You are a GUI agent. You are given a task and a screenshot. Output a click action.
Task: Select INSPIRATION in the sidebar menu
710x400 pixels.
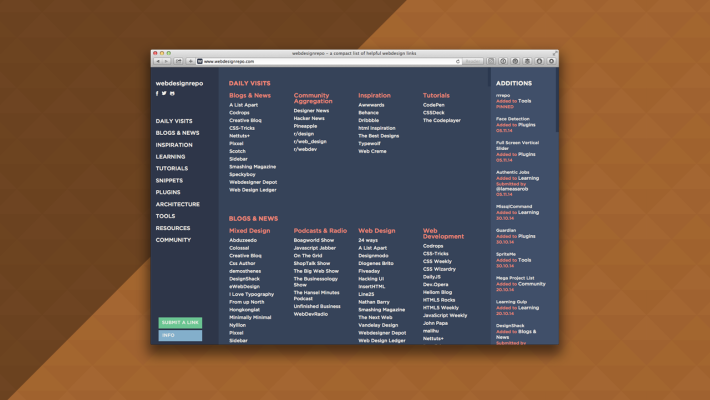pos(174,145)
